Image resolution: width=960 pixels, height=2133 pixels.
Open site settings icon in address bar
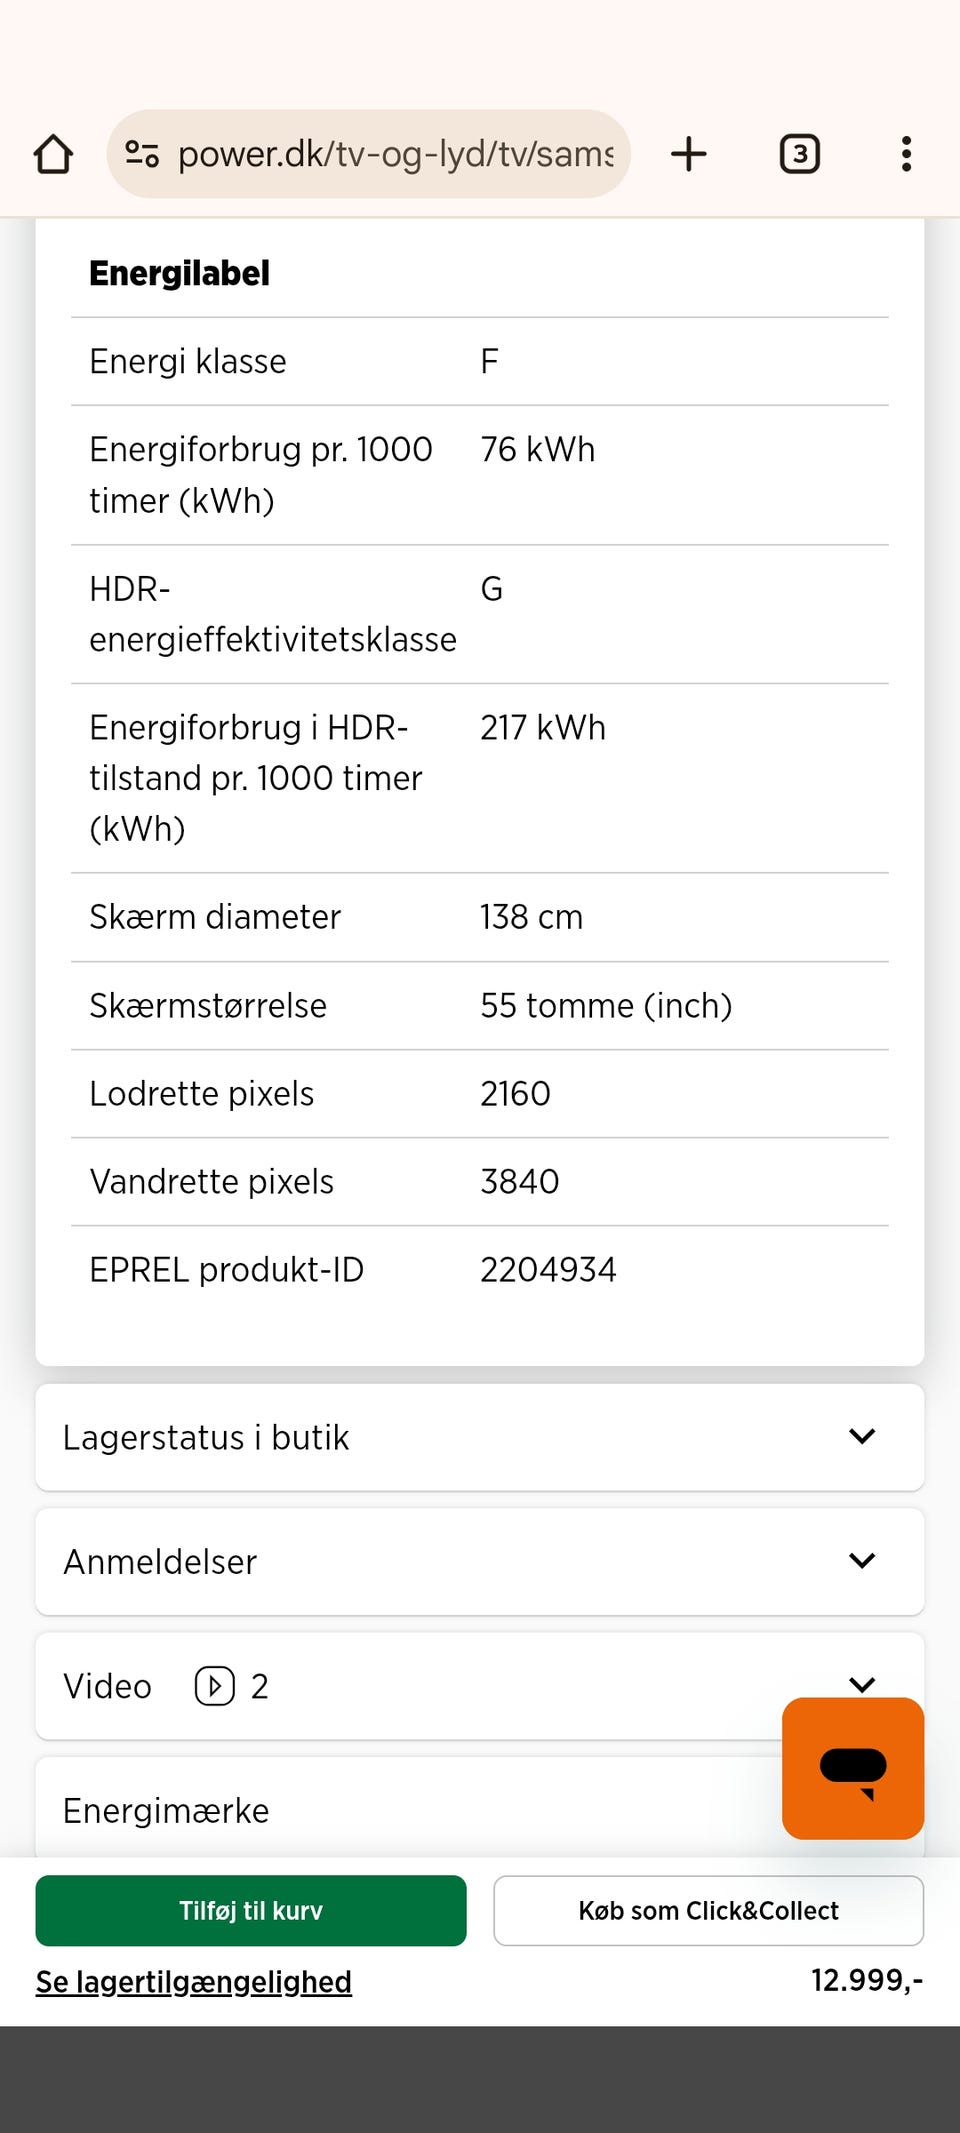click(142, 154)
